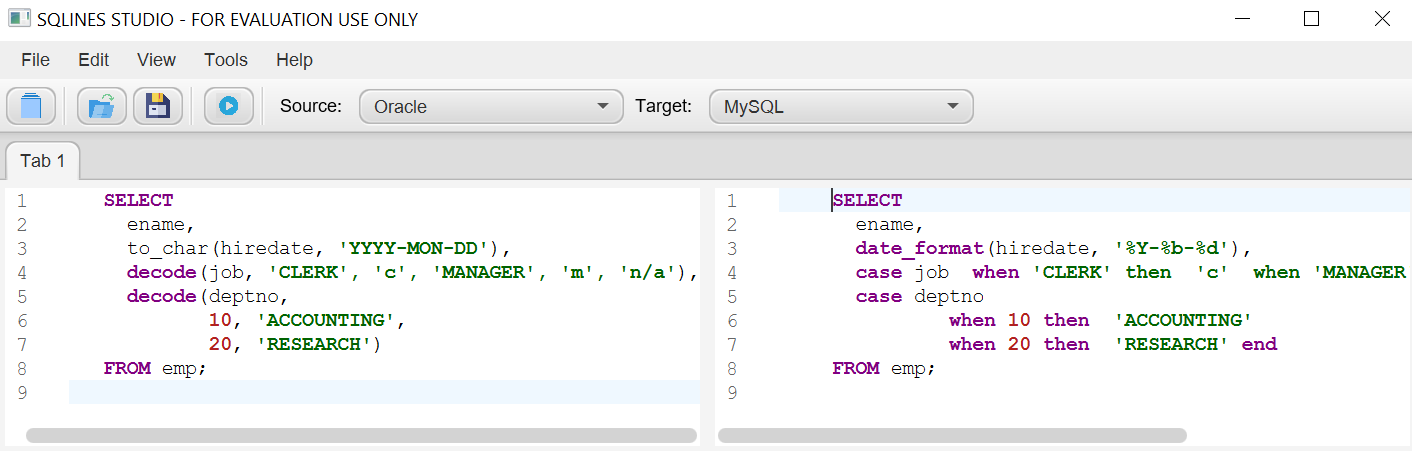Maximize the SQLines Studio window
This screenshot has width=1412, height=451.
pyautogui.click(x=1312, y=19)
